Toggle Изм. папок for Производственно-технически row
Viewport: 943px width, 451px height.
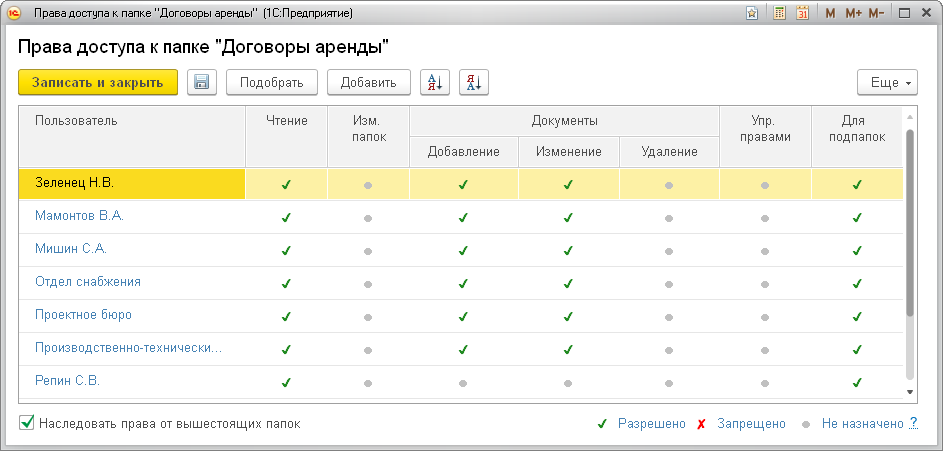point(368,349)
